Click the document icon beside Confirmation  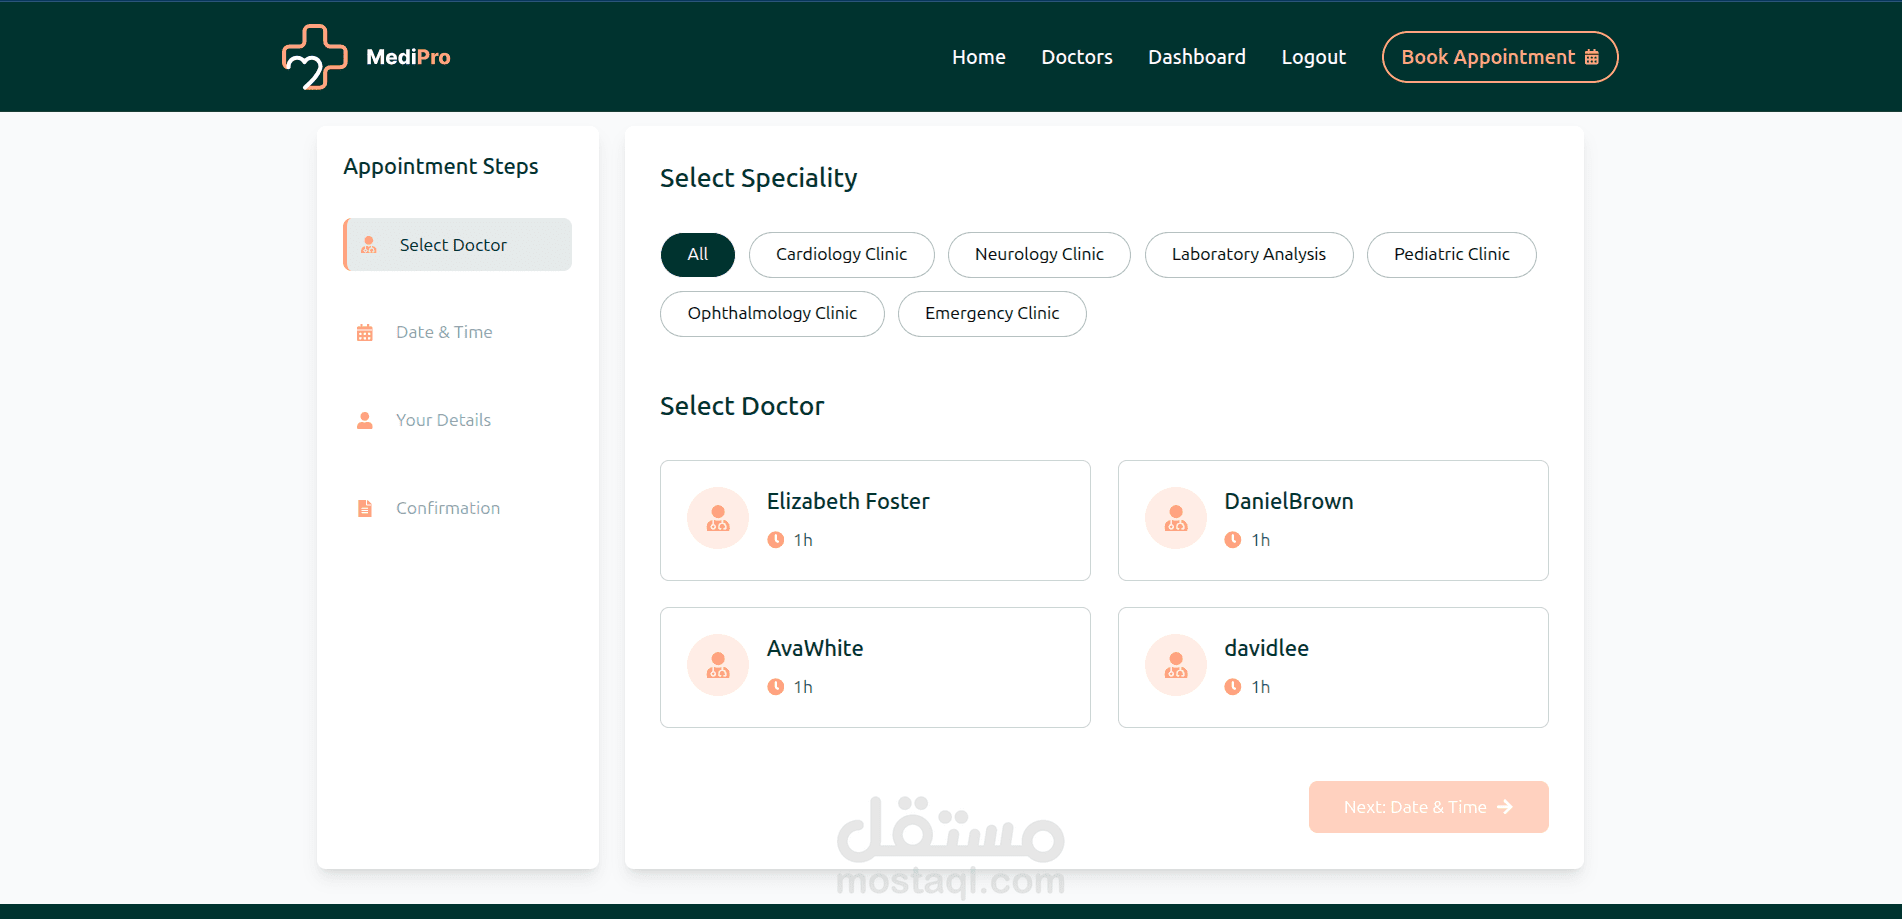click(x=365, y=508)
